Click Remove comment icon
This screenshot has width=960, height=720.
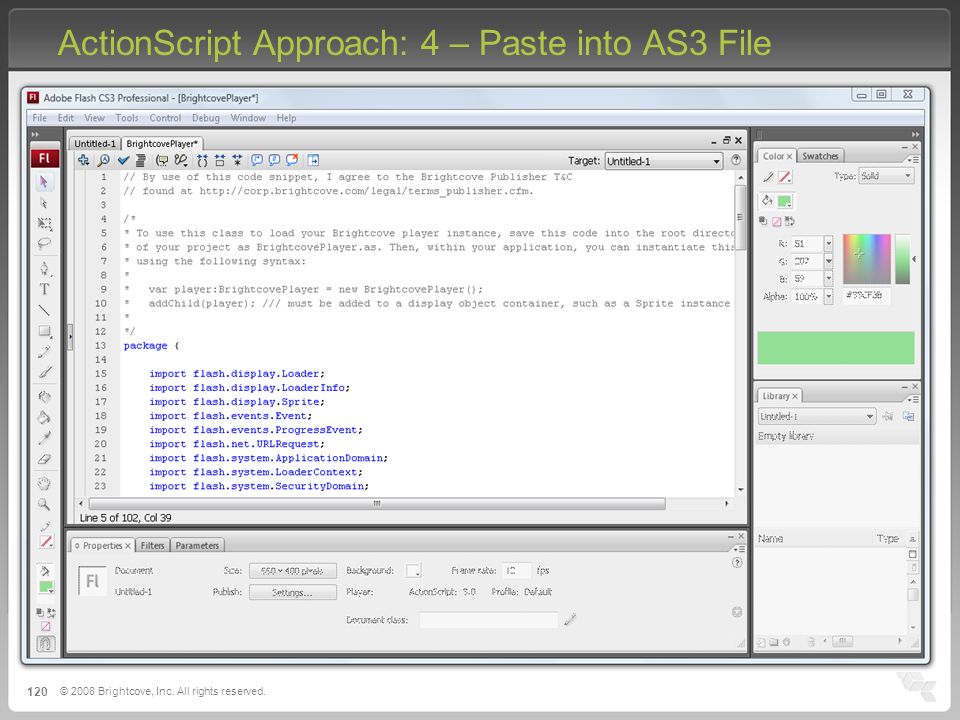click(x=292, y=160)
